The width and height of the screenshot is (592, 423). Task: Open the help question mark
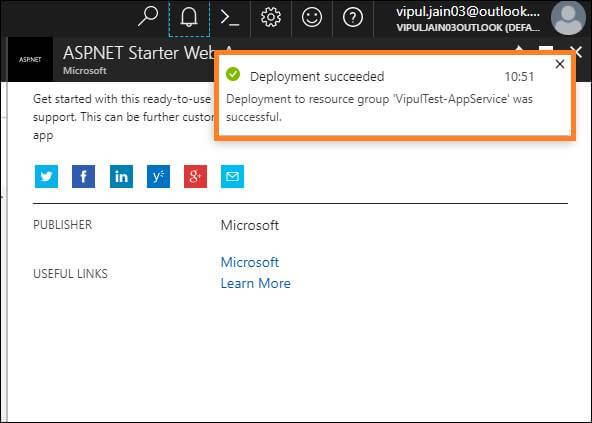pos(353,18)
